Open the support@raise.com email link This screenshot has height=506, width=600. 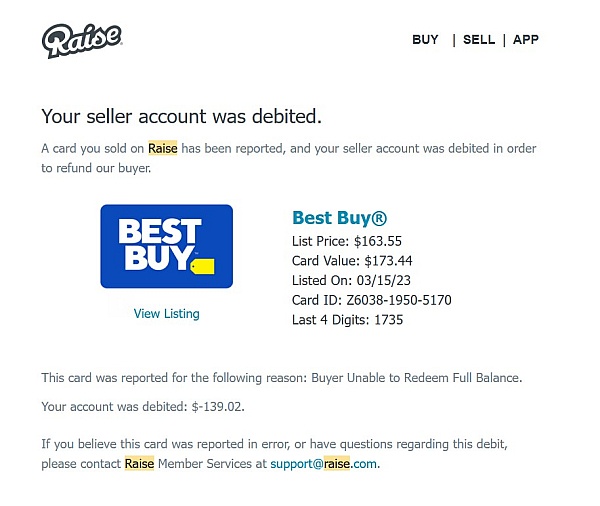323,464
